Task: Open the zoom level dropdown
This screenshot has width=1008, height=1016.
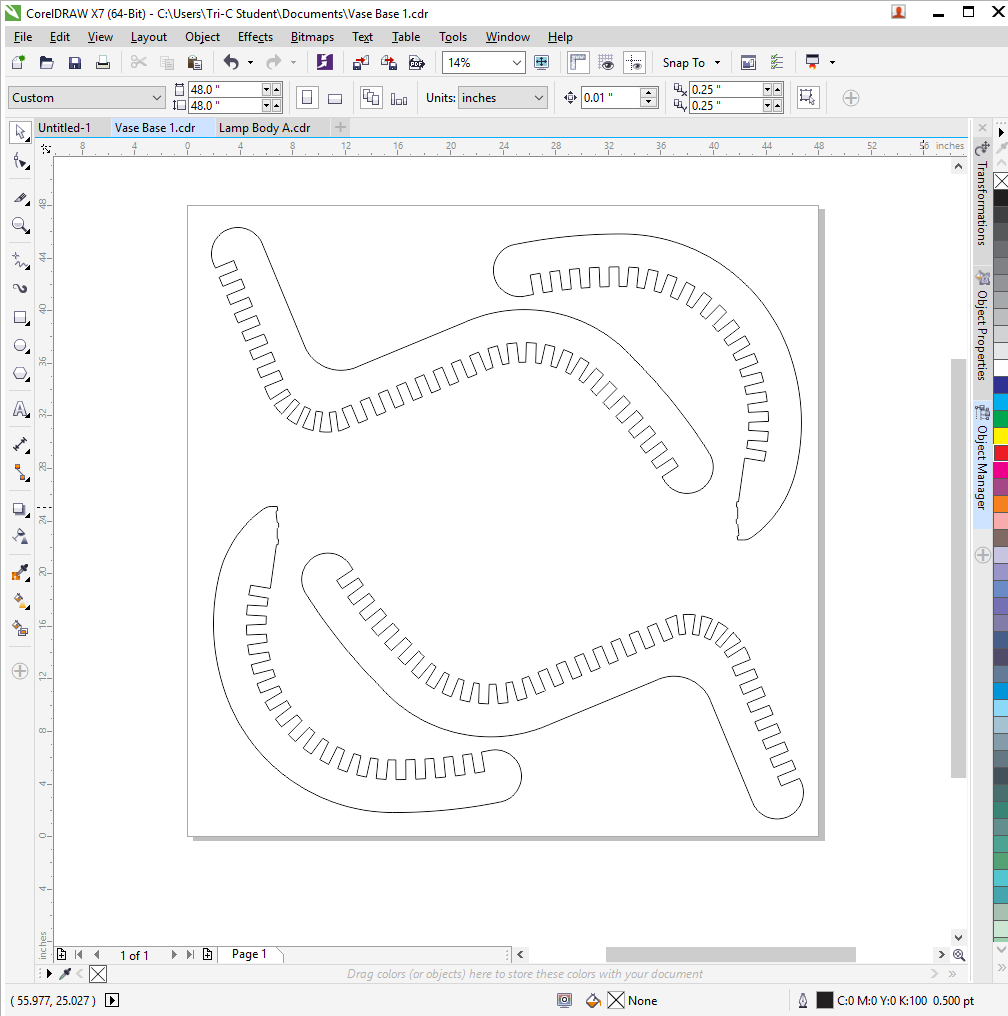Action: pyautogui.click(x=516, y=63)
